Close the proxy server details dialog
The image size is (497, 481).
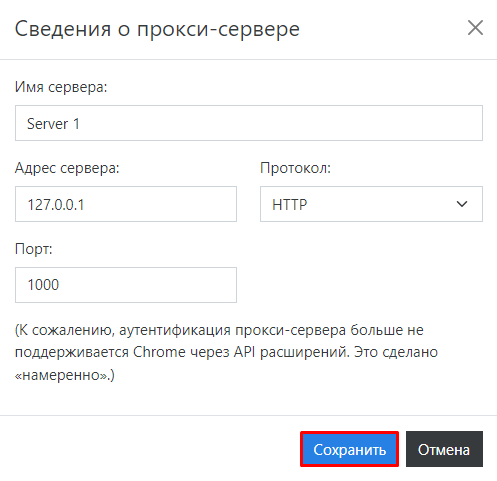pos(475,28)
